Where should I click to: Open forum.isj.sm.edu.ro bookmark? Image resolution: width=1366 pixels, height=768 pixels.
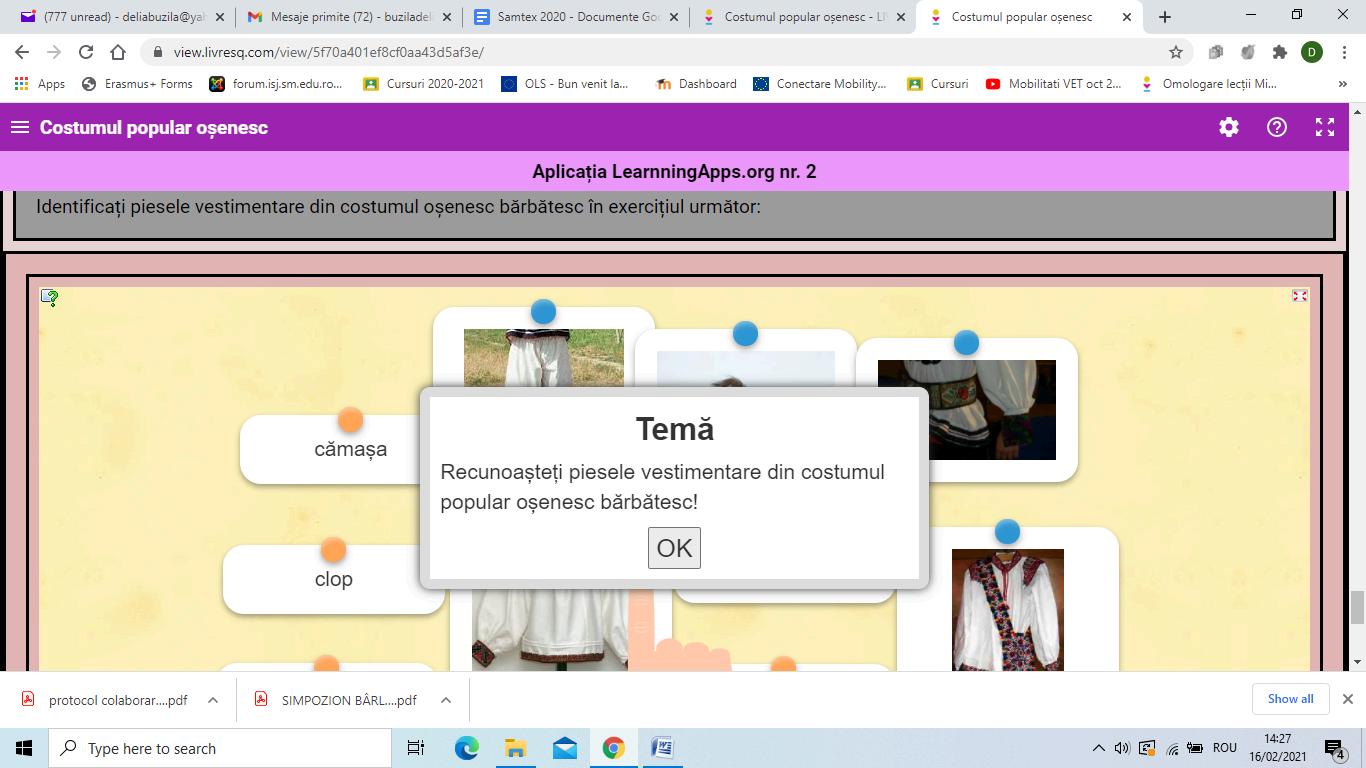coord(277,84)
